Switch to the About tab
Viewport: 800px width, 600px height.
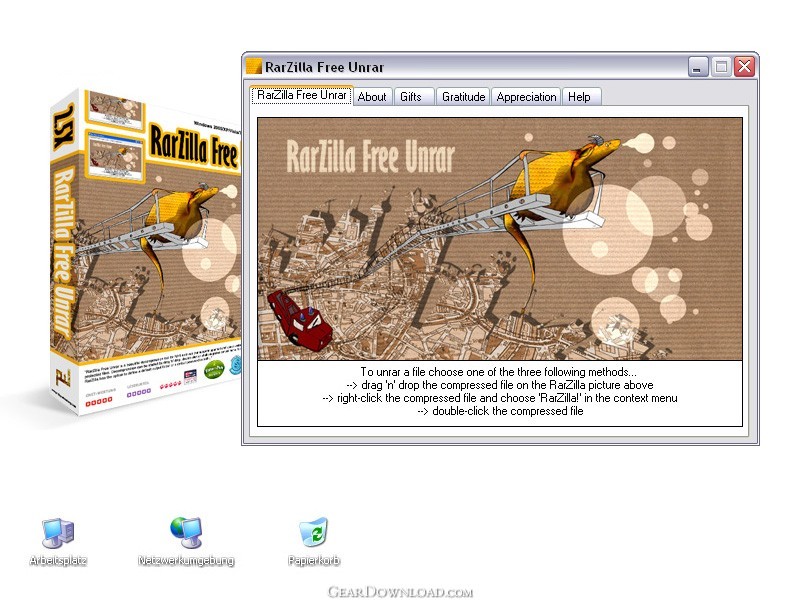point(372,96)
